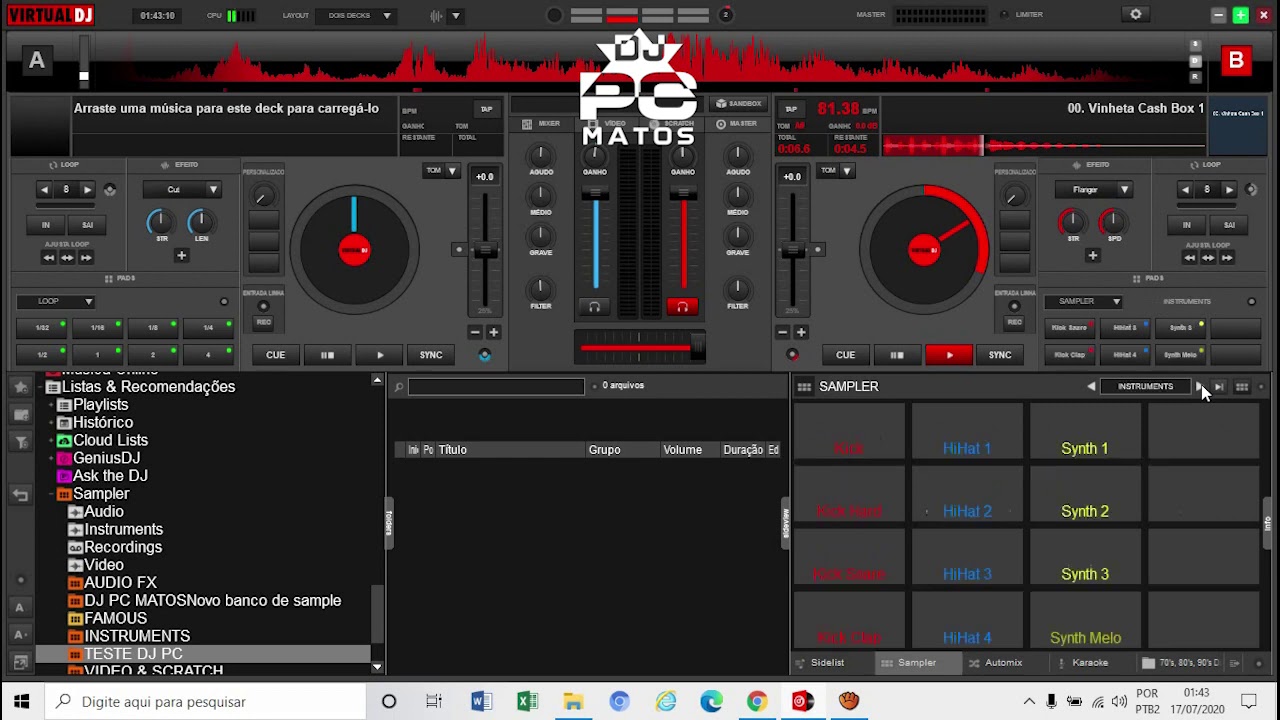The image size is (1280, 720).
Task: Click the CUE button on deck A
Action: coord(275,355)
